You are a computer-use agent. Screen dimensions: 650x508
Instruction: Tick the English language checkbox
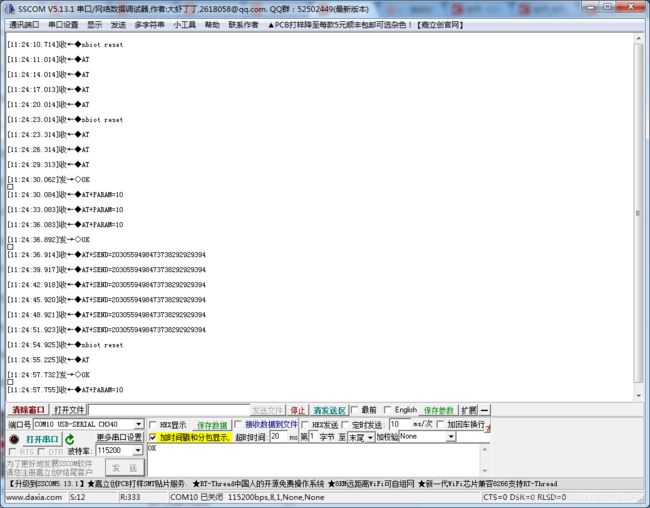[387, 410]
